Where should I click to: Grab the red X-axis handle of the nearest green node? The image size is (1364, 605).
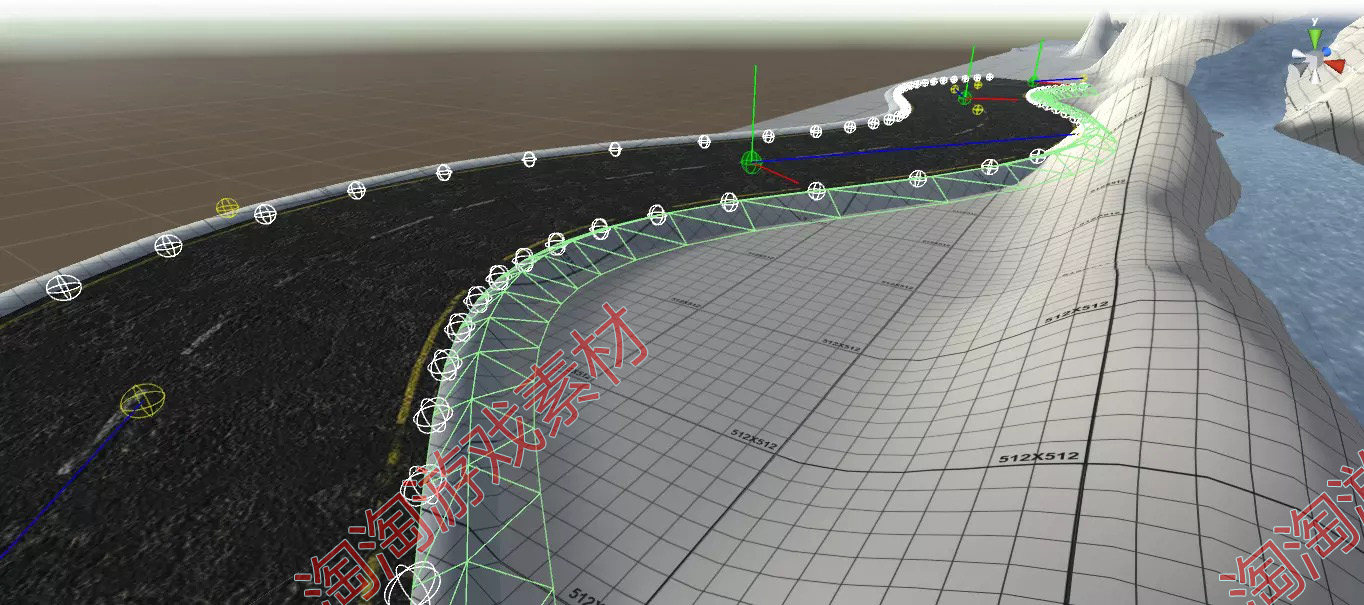(779, 174)
